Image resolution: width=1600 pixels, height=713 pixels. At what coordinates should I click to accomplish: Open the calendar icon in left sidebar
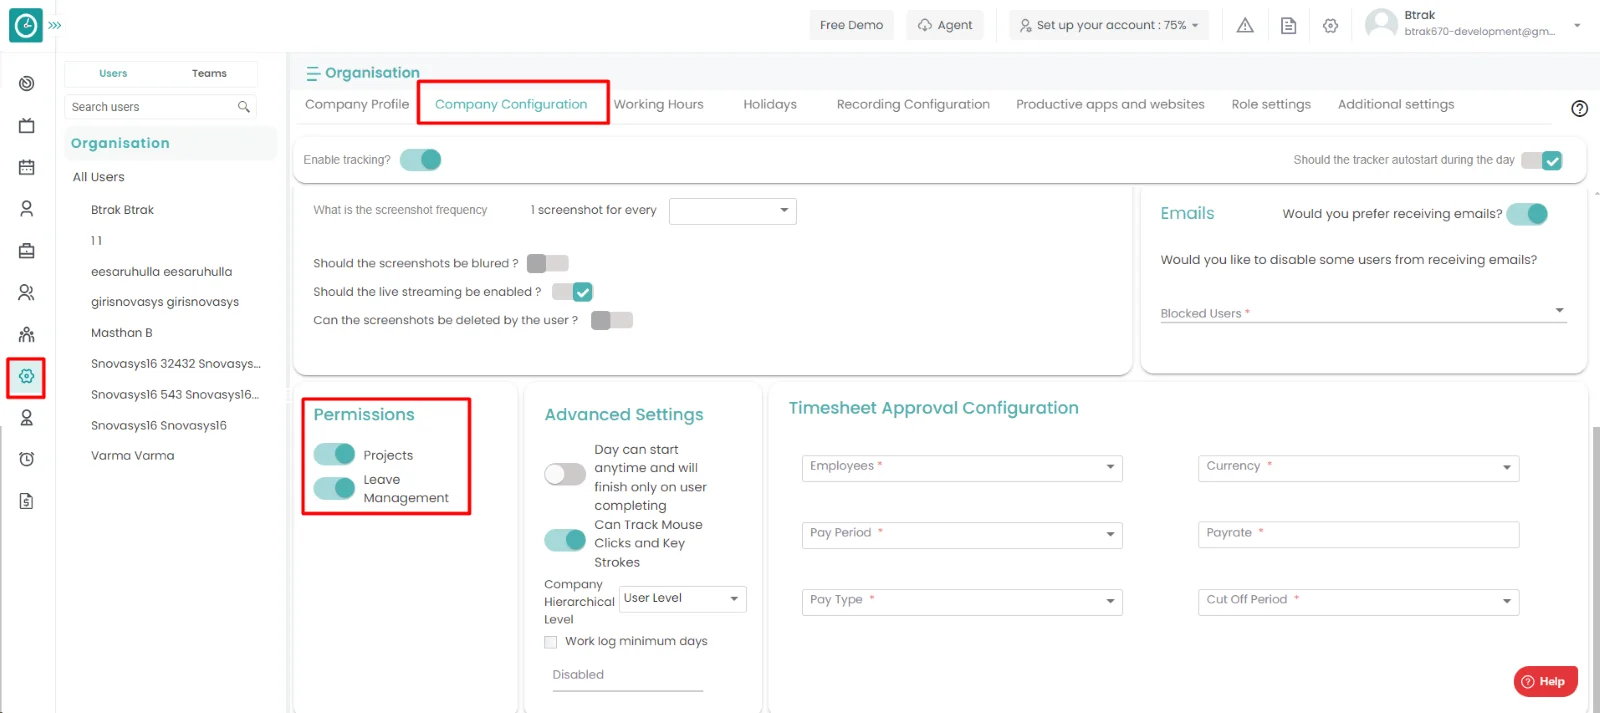pyautogui.click(x=27, y=167)
